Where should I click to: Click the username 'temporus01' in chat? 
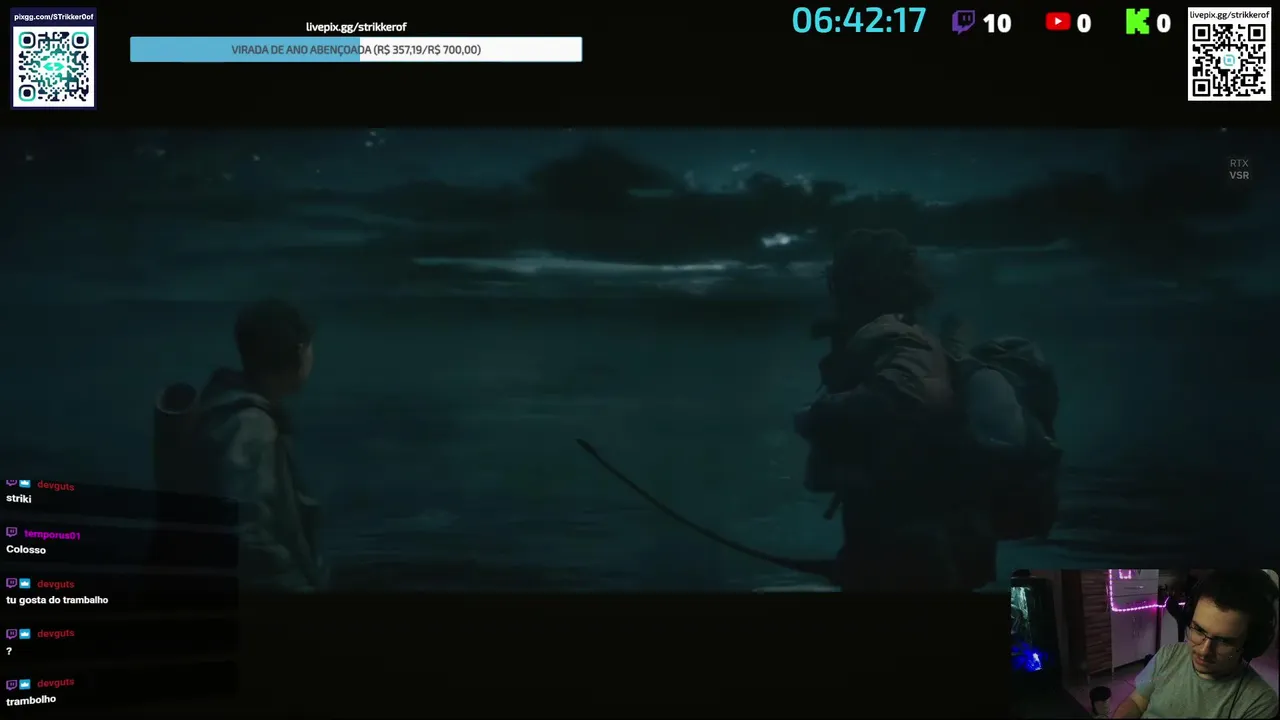coord(52,535)
